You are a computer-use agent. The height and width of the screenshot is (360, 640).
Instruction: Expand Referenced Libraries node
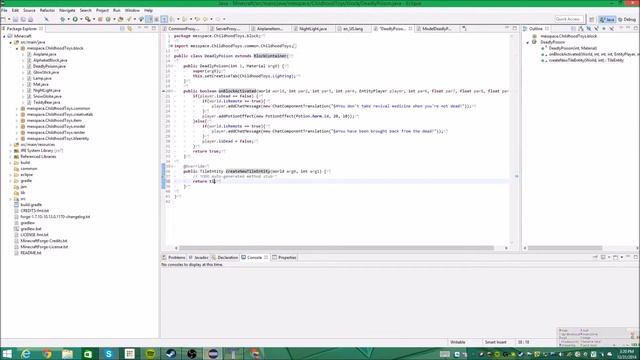(x=11, y=157)
